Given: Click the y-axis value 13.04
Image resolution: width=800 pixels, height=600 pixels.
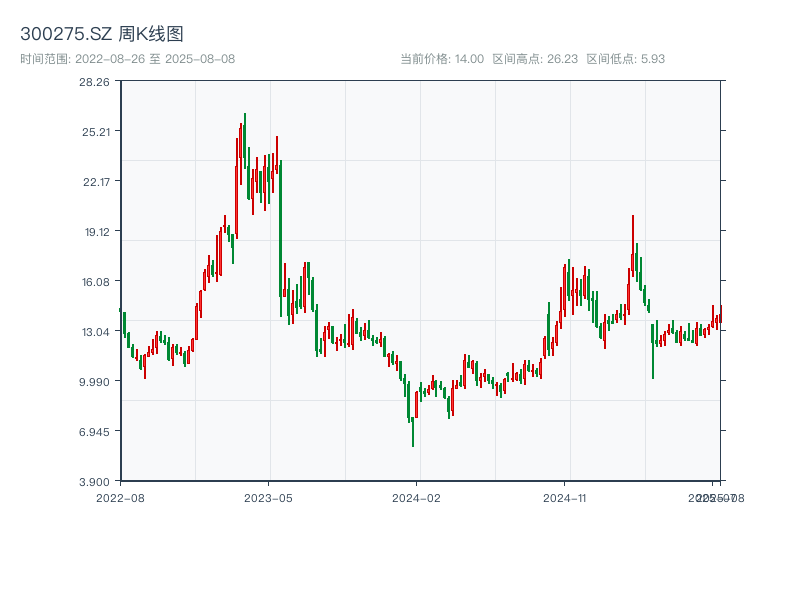Looking at the screenshot, I should (96, 332).
